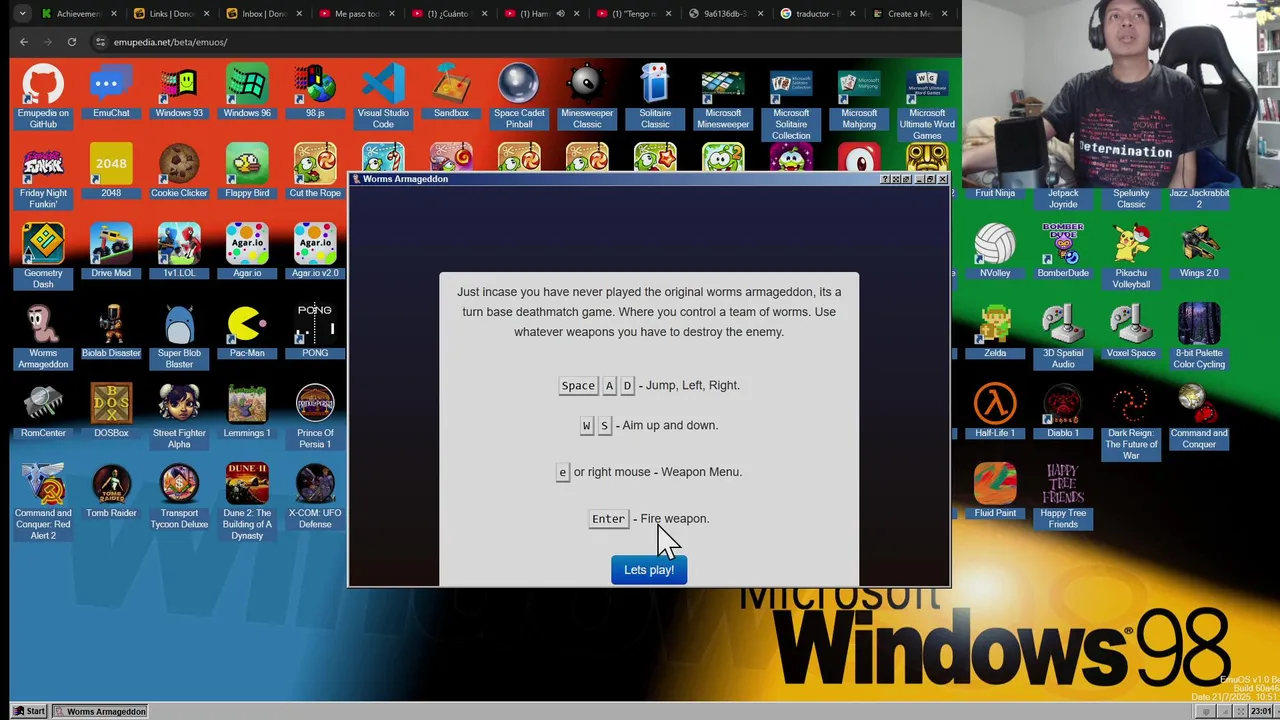Open the browser tab search dropdown
The height and width of the screenshot is (720, 1280).
tap(21, 14)
